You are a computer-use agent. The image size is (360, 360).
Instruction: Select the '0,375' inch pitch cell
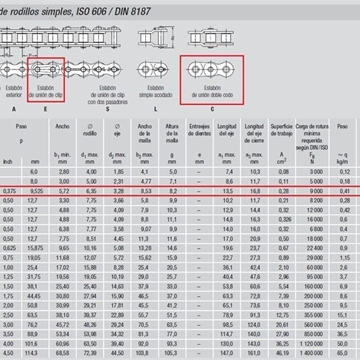9,191
